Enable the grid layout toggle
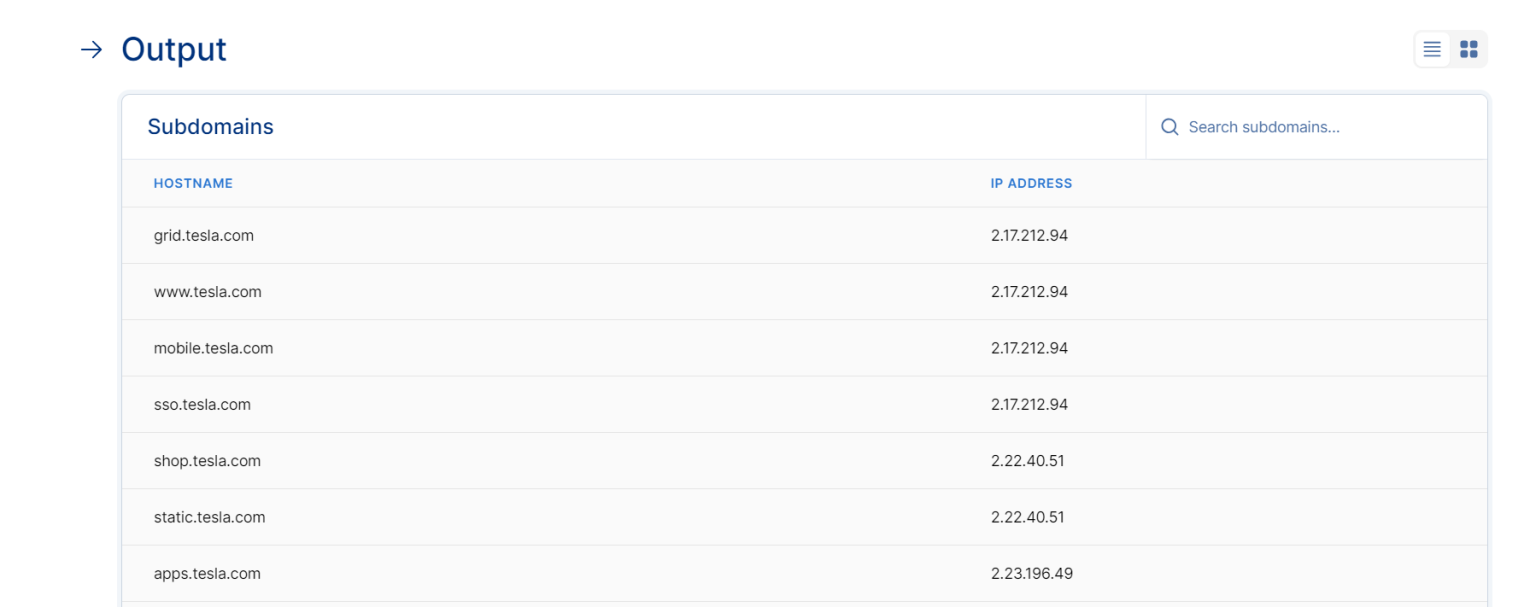 tap(1467, 48)
